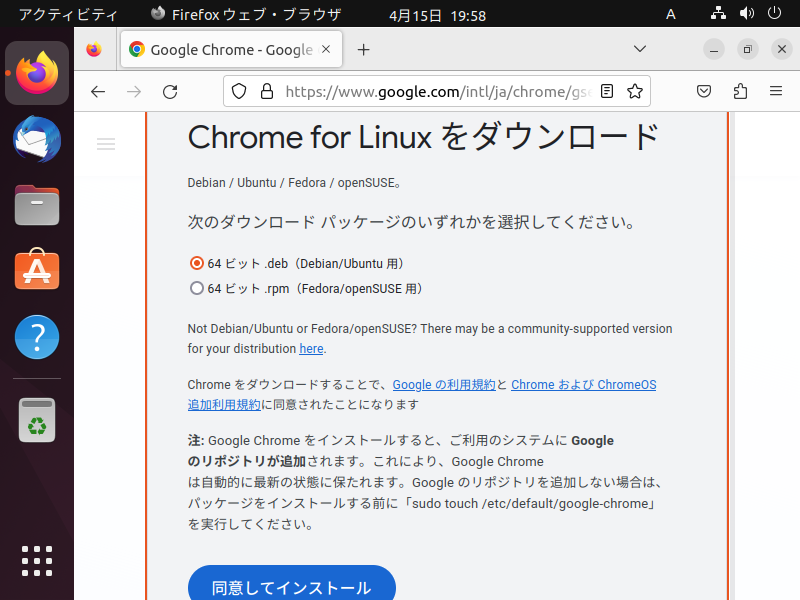Bookmark this page with star icon

coord(635,91)
